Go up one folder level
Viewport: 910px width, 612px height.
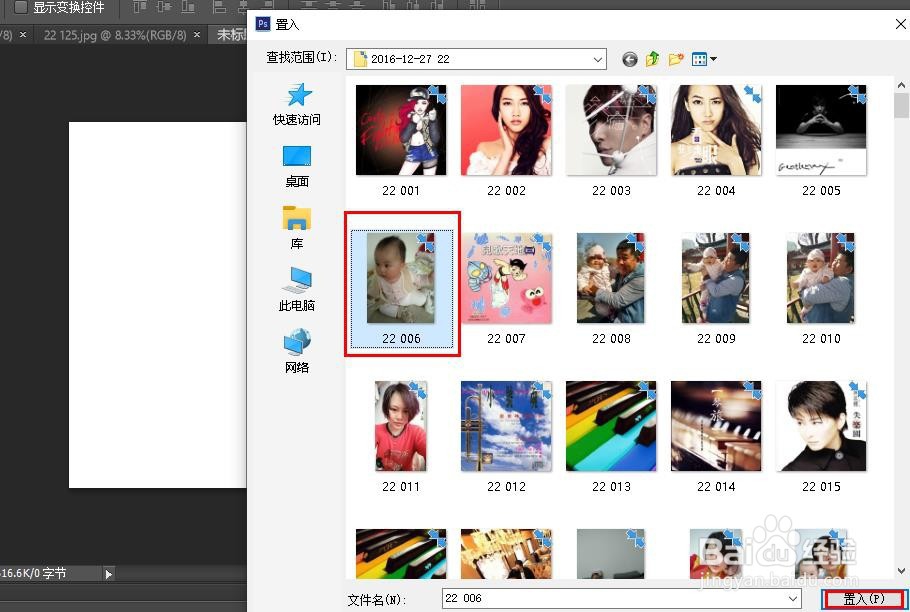point(652,59)
